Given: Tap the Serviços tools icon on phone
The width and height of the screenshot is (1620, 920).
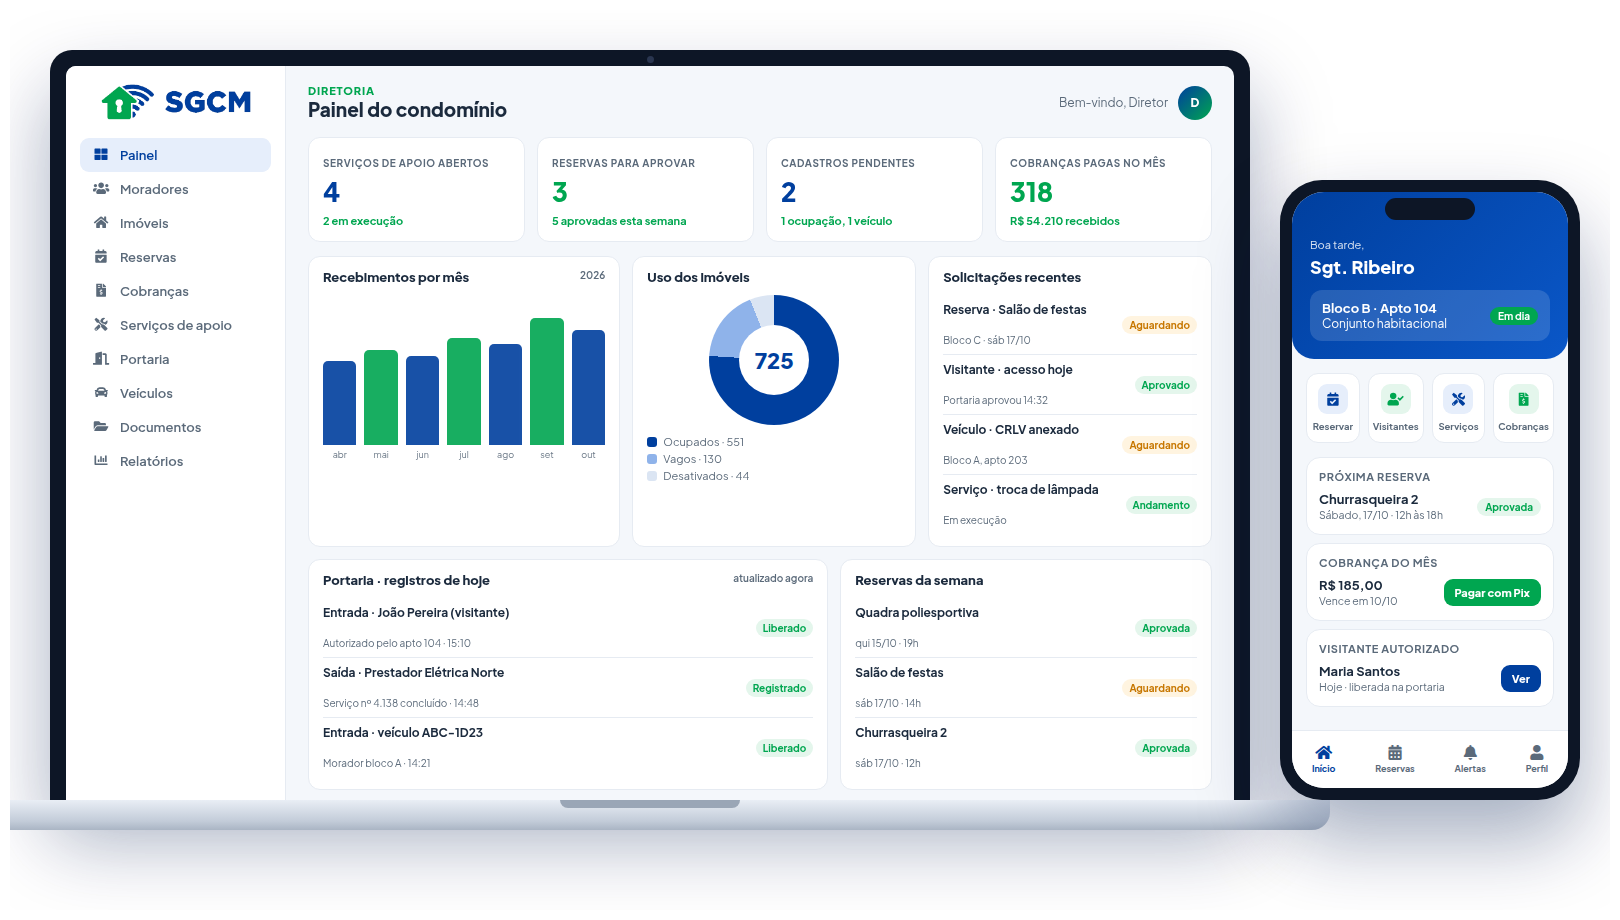Looking at the screenshot, I should pos(1459,400).
